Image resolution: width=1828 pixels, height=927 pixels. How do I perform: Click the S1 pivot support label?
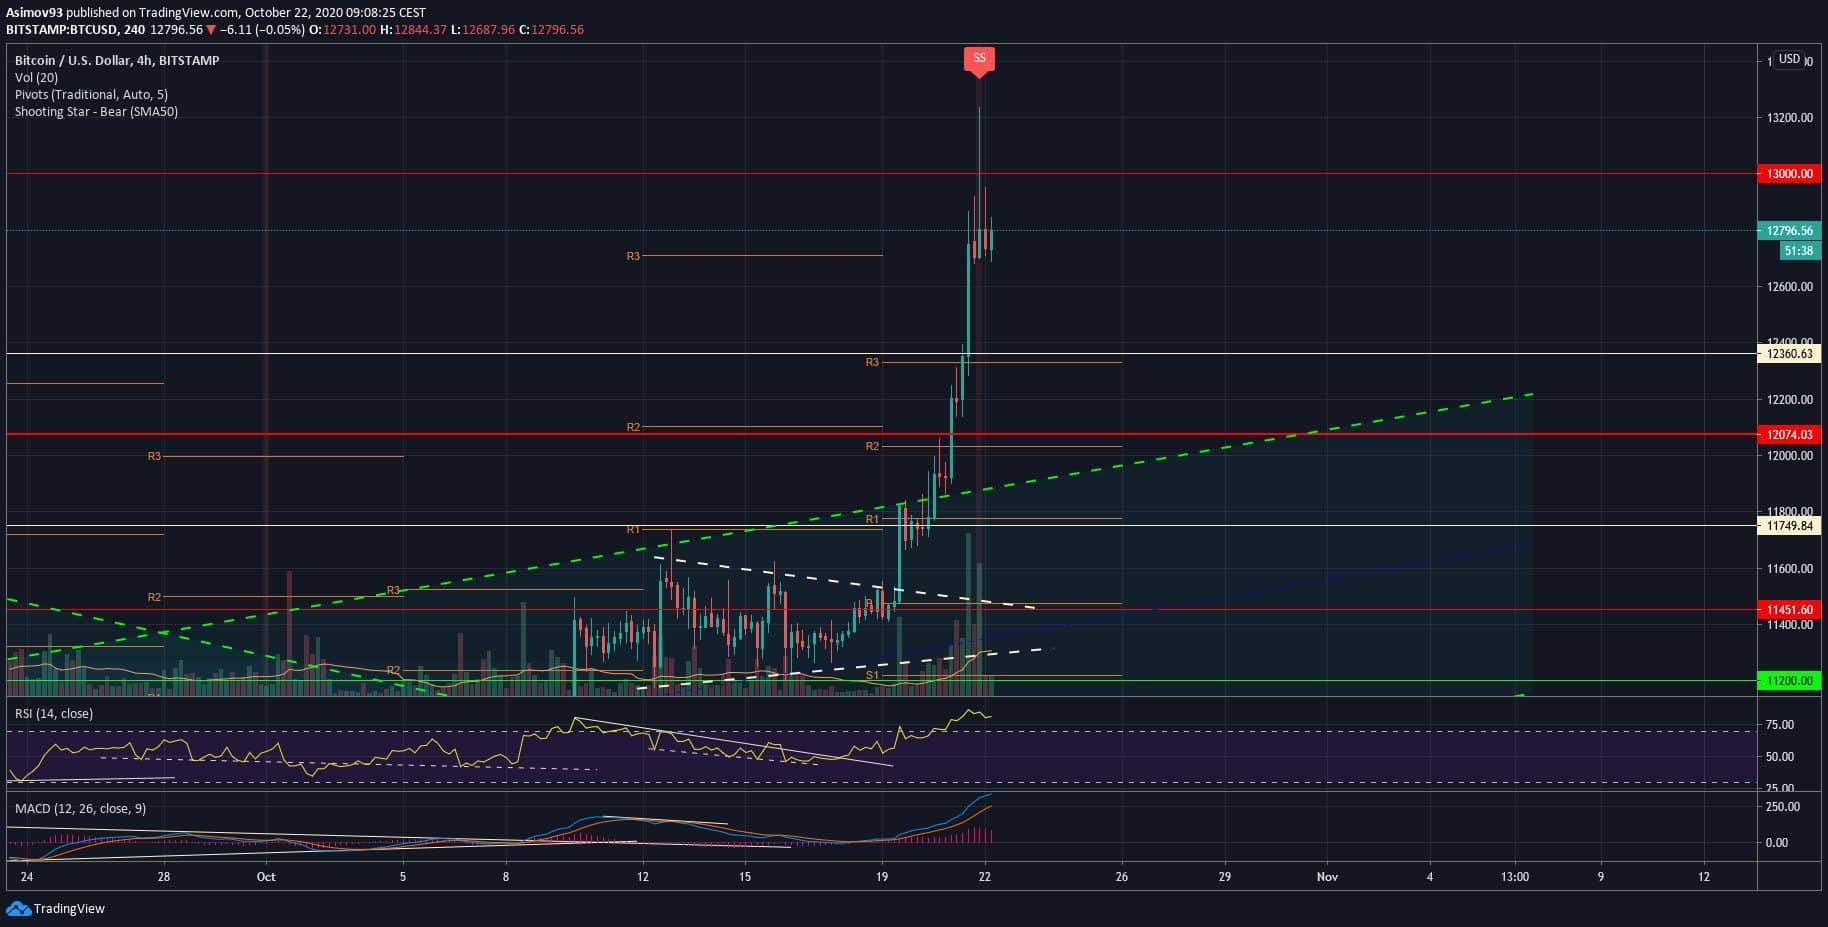872,675
